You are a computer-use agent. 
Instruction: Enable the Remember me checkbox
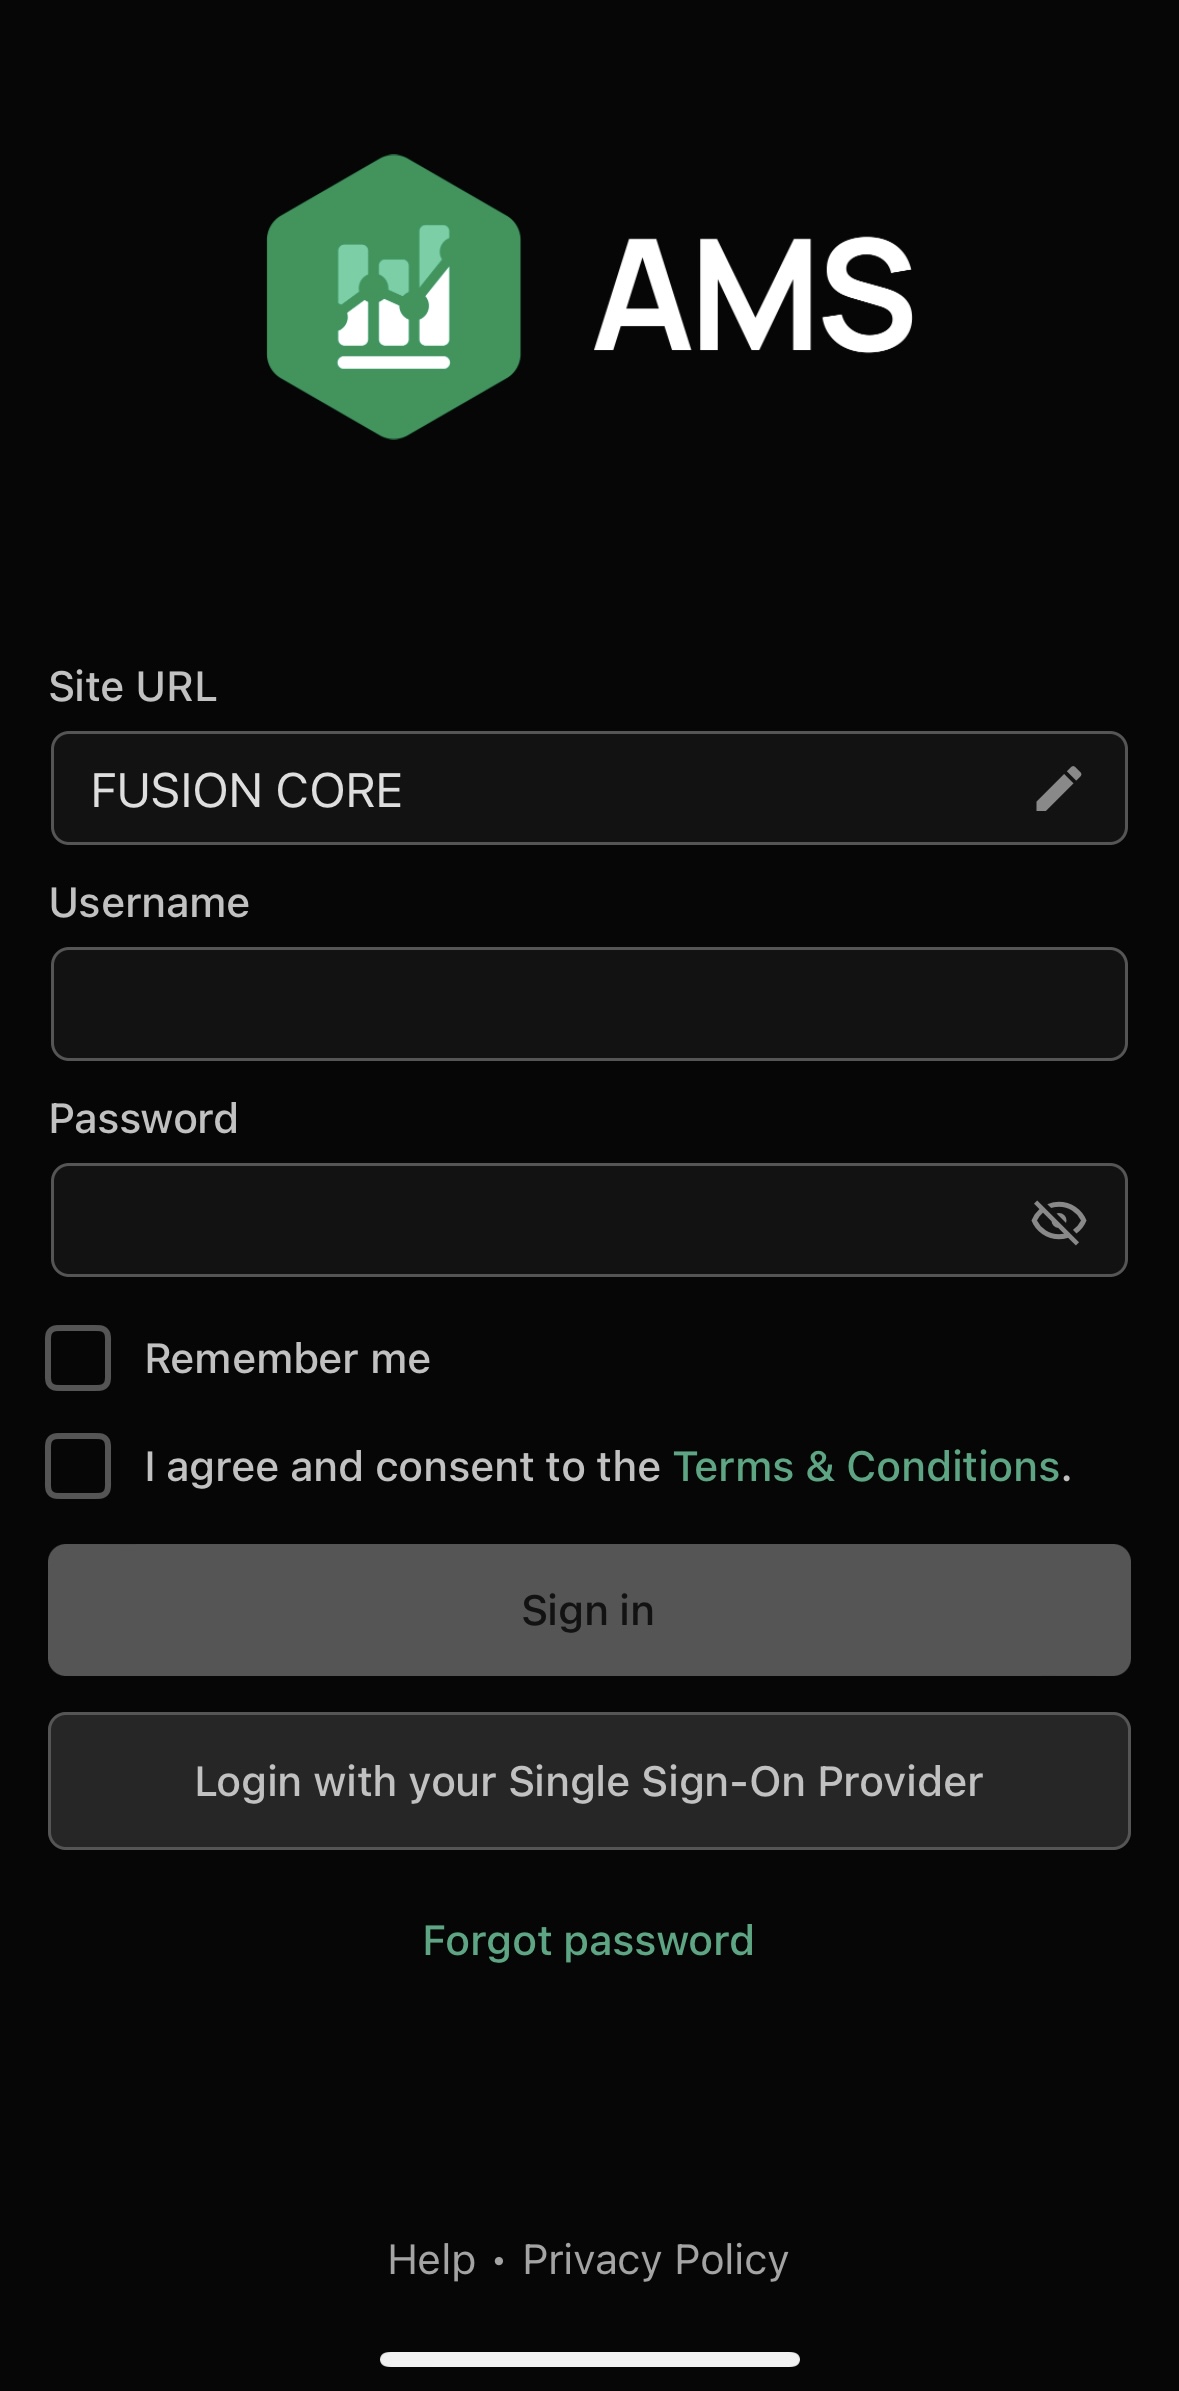point(78,1358)
